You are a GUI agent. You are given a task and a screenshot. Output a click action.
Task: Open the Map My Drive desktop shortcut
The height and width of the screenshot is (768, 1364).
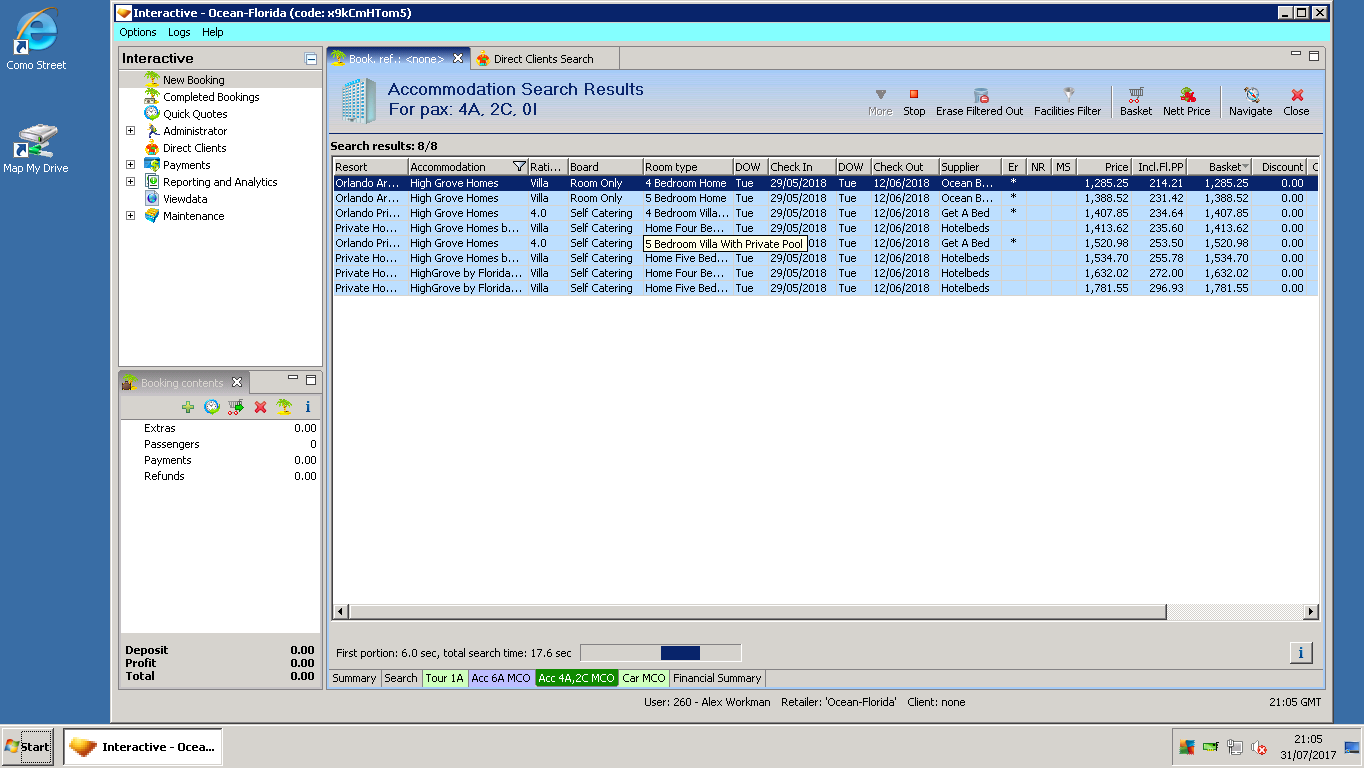click(36, 148)
